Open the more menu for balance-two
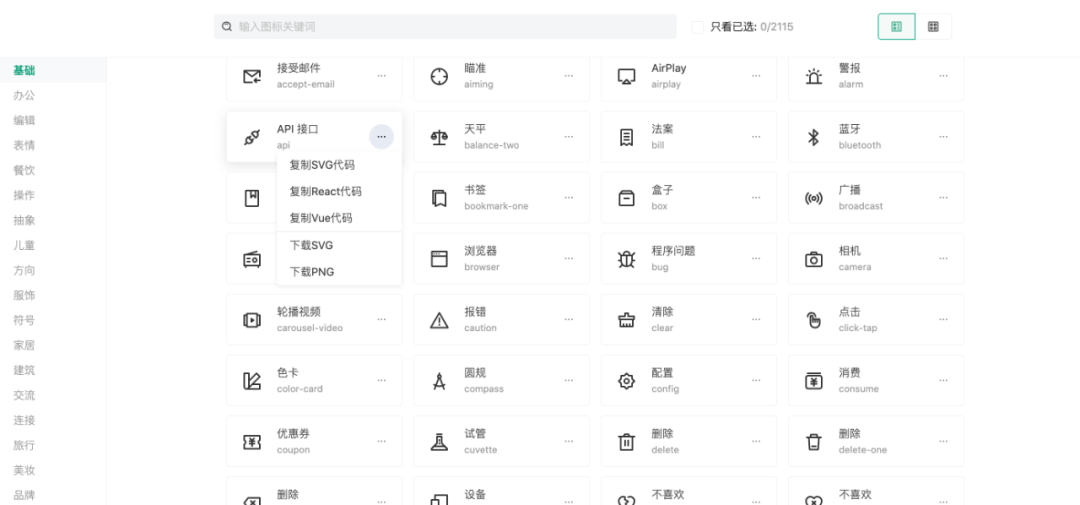Viewport: 1080px width, 505px height. tap(569, 136)
